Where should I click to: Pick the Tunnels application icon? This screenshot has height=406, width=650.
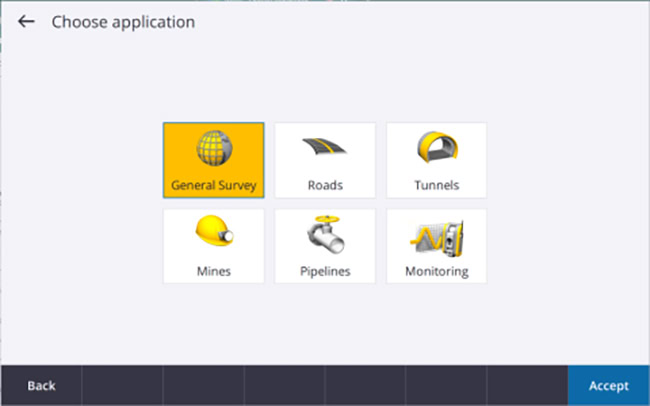pos(437,147)
